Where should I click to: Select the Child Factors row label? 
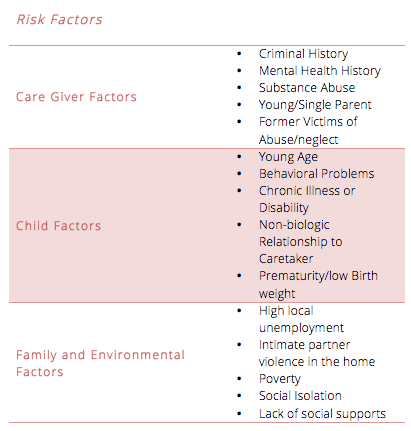point(58,226)
